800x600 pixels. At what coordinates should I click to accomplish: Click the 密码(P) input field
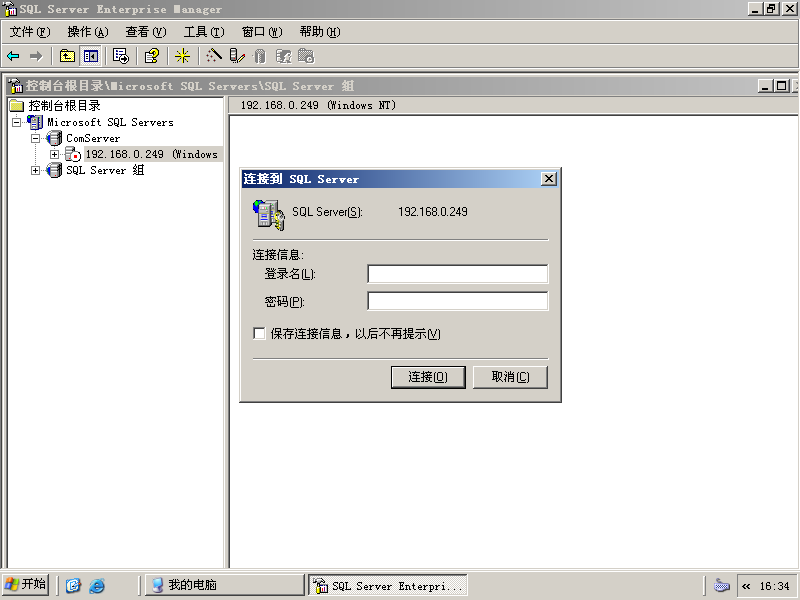[458, 301]
